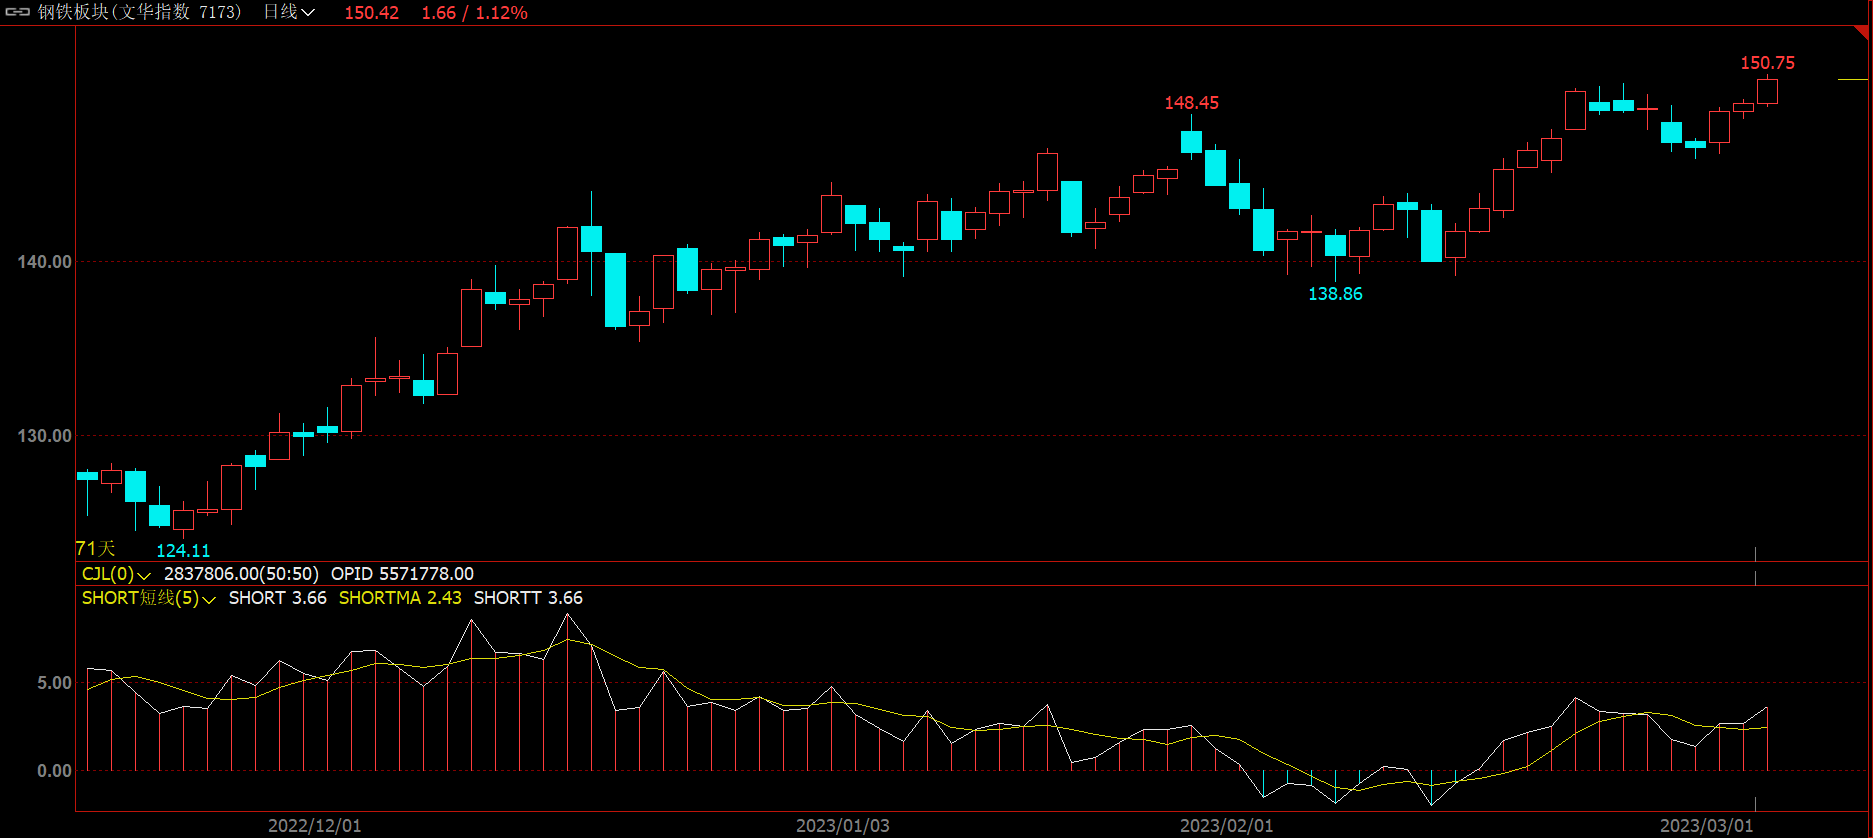
Task: Click the OPID 5571778.00 value
Action: coord(402,574)
